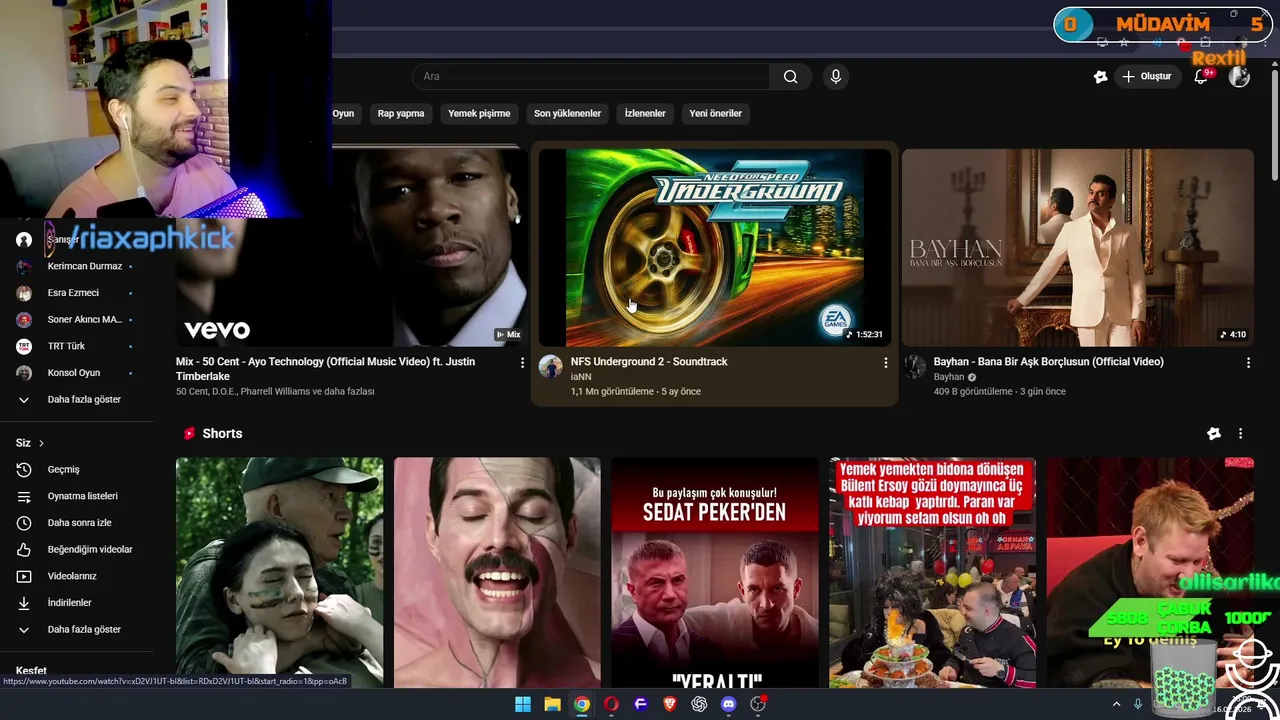Screen dimensions: 1280x720
Task: Open OBS Studio from the taskbar
Action: [x=758, y=704]
